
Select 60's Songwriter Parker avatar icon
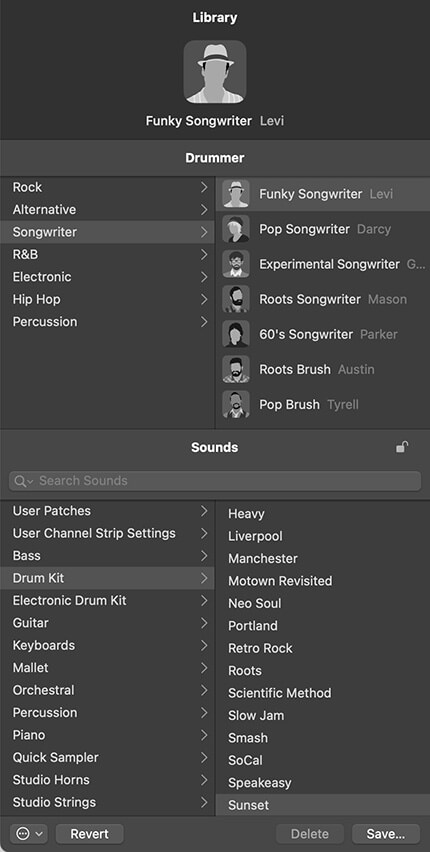(236, 334)
